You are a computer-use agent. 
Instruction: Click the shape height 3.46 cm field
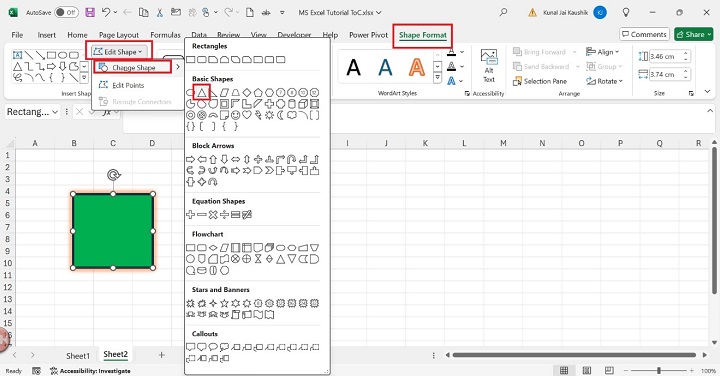click(x=669, y=56)
